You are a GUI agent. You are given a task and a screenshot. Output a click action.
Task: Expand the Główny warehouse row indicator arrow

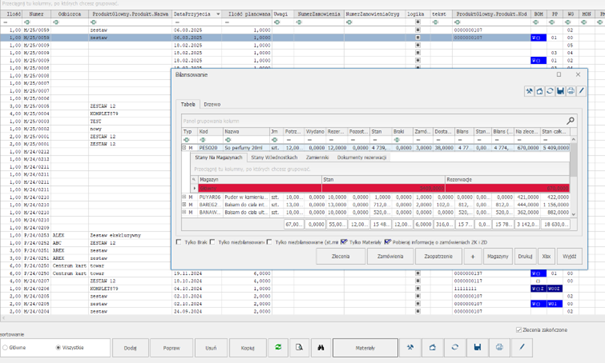194,188
